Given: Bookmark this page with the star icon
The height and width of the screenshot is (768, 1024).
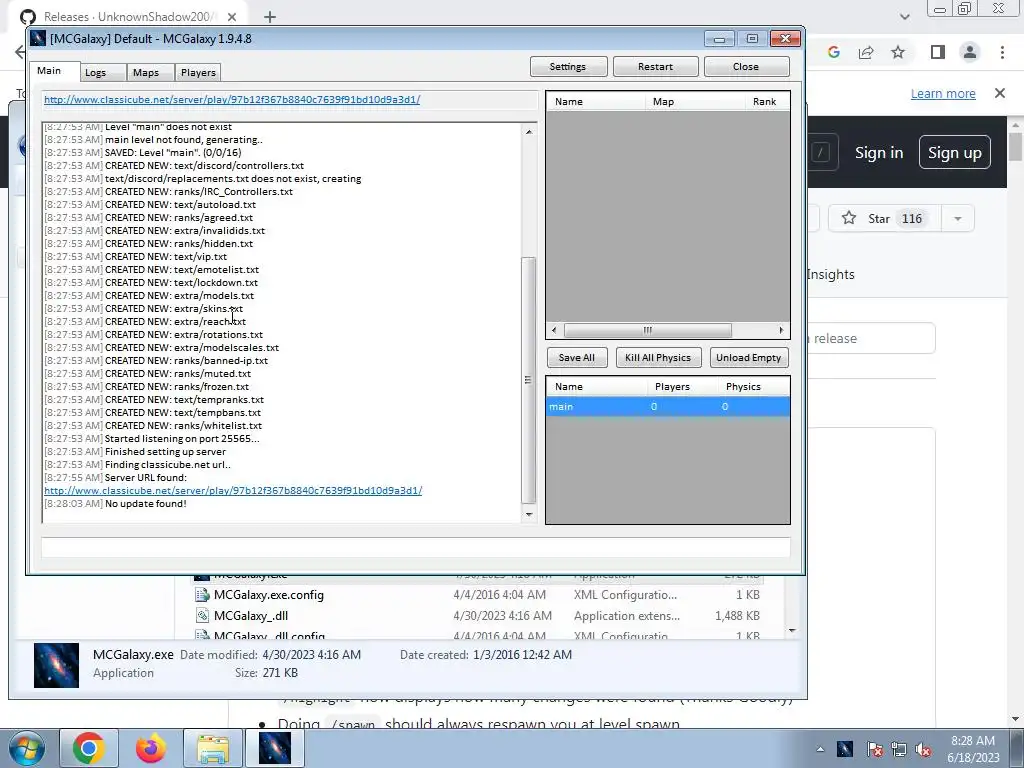Looking at the screenshot, I should point(898,52).
